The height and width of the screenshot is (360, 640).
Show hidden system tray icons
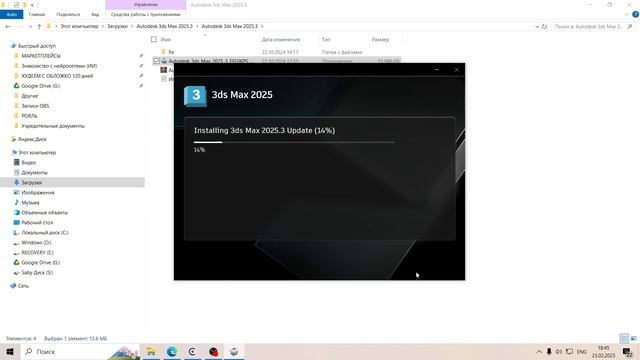539,351
